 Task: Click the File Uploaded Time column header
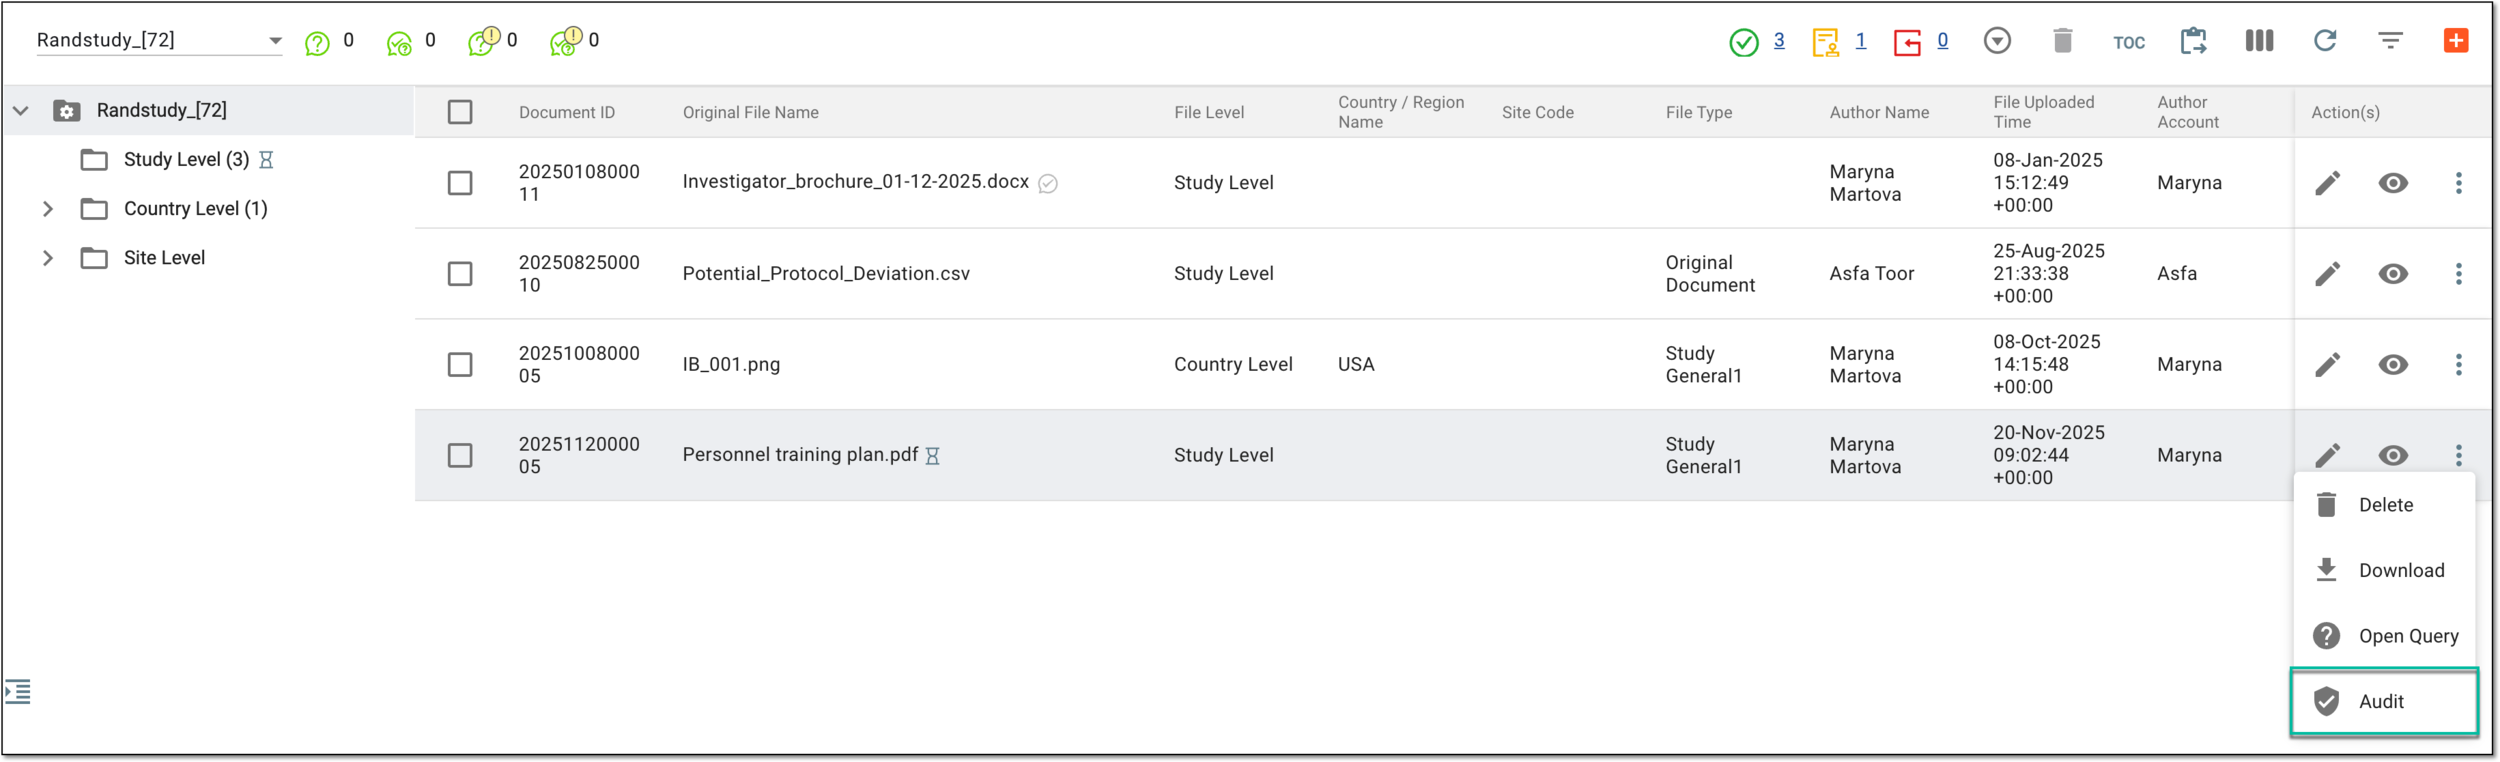2043,112
